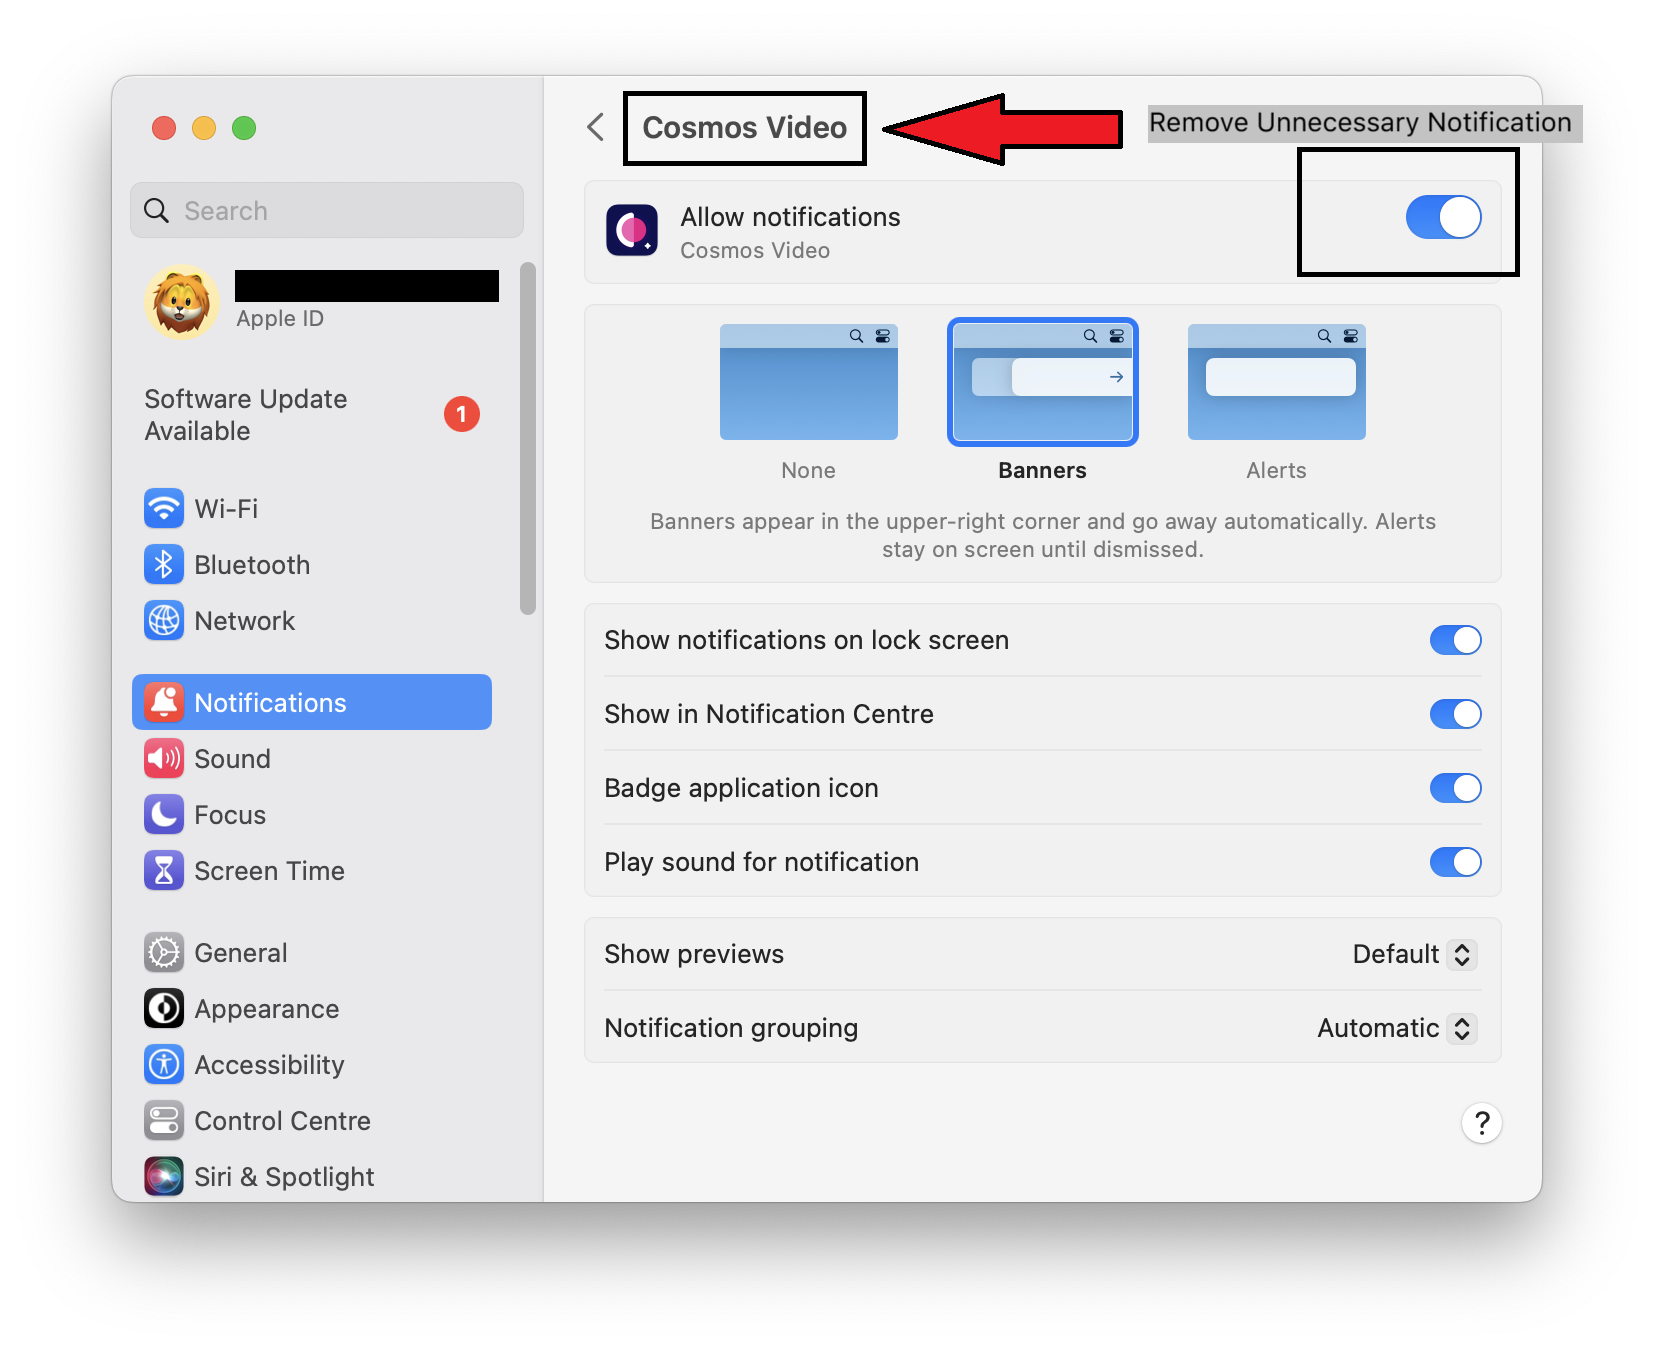Click the Network globe icon
The height and width of the screenshot is (1350, 1654).
point(164,620)
